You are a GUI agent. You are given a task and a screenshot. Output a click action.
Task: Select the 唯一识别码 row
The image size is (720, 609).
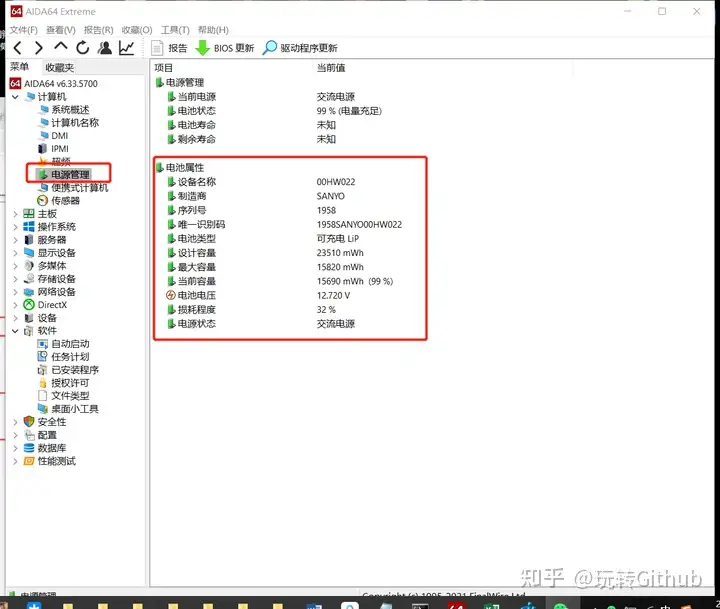[284, 225]
